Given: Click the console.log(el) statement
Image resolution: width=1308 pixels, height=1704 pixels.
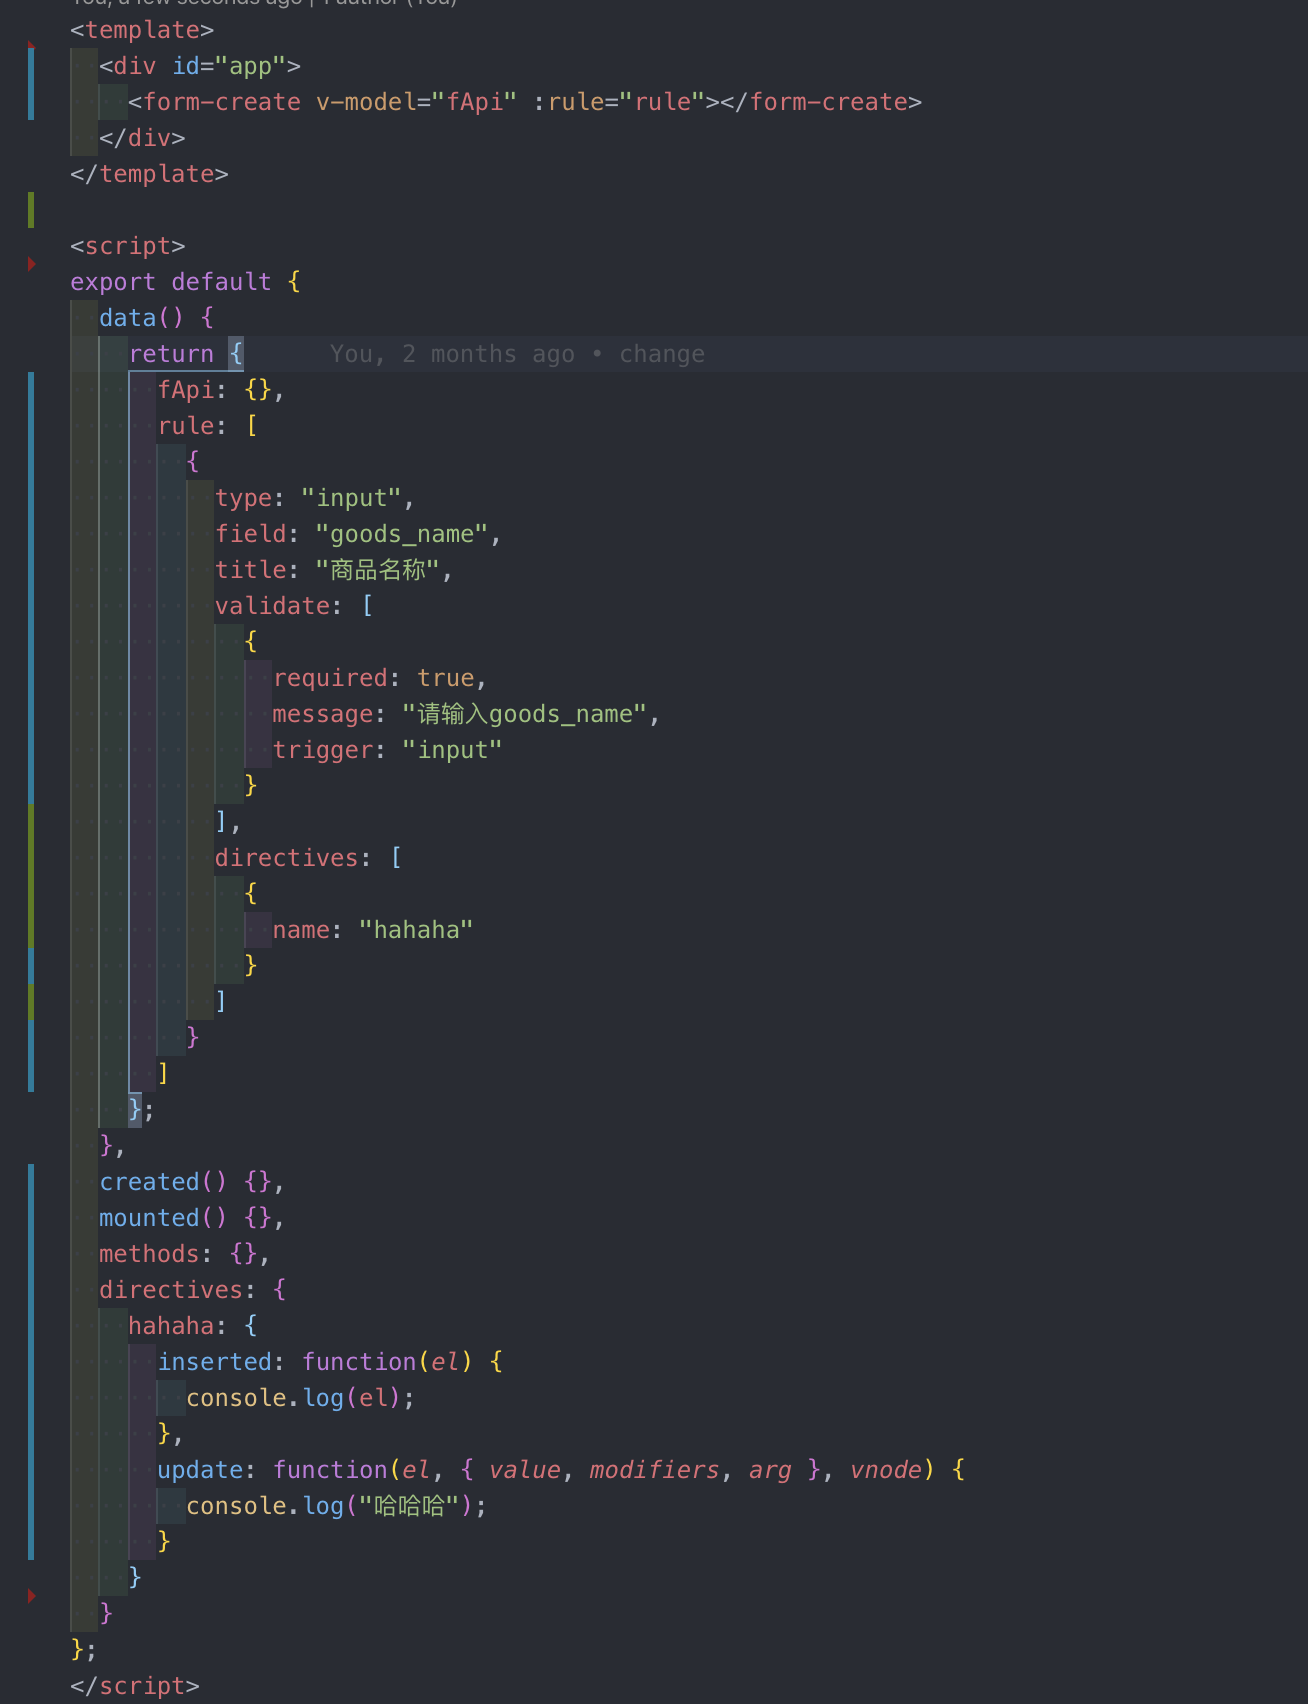Looking at the screenshot, I should [300, 1398].
